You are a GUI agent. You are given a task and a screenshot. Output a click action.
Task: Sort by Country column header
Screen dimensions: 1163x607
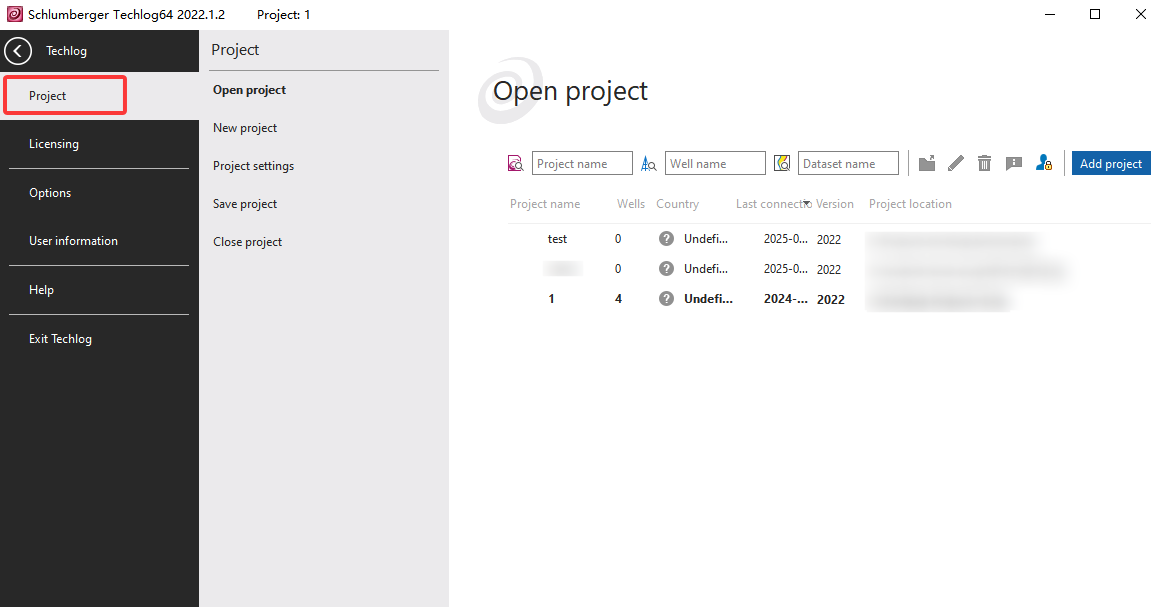(x=677, y=204)
